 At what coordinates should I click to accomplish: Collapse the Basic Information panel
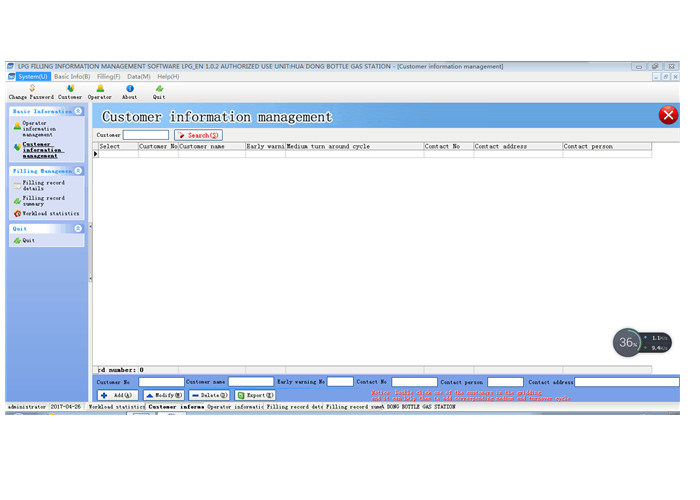(x=78, y=111)
